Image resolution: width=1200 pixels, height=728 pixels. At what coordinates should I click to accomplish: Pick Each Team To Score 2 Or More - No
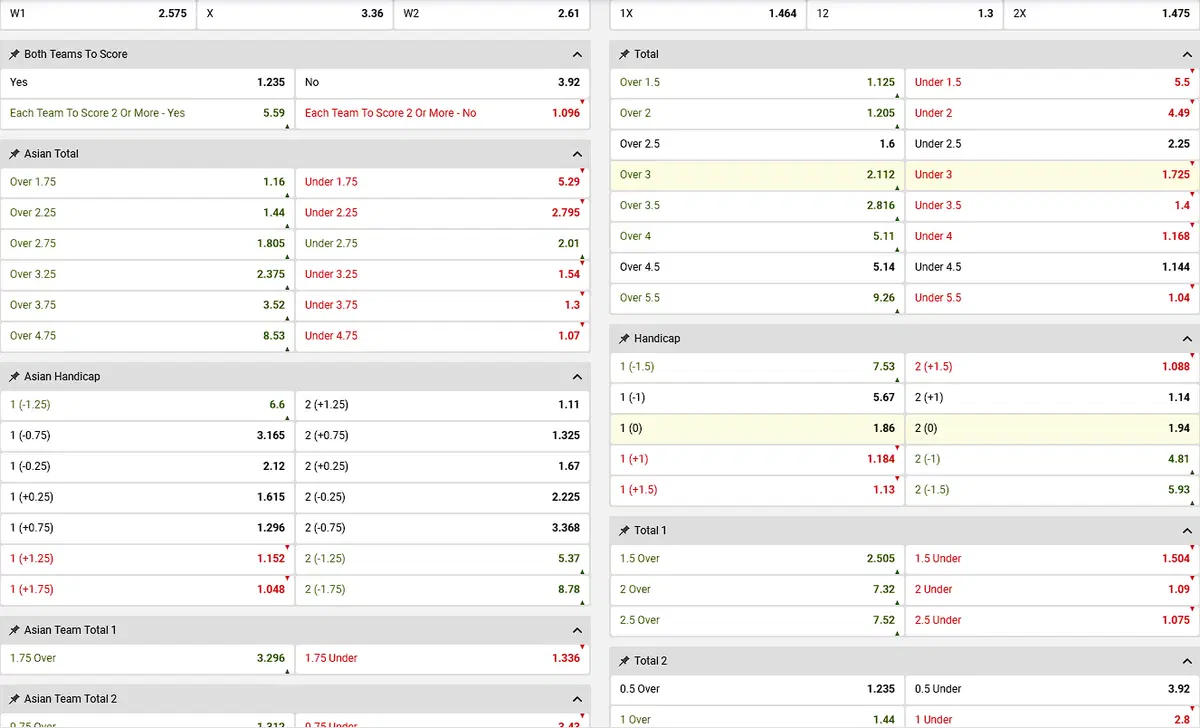(x=443, y=114)
